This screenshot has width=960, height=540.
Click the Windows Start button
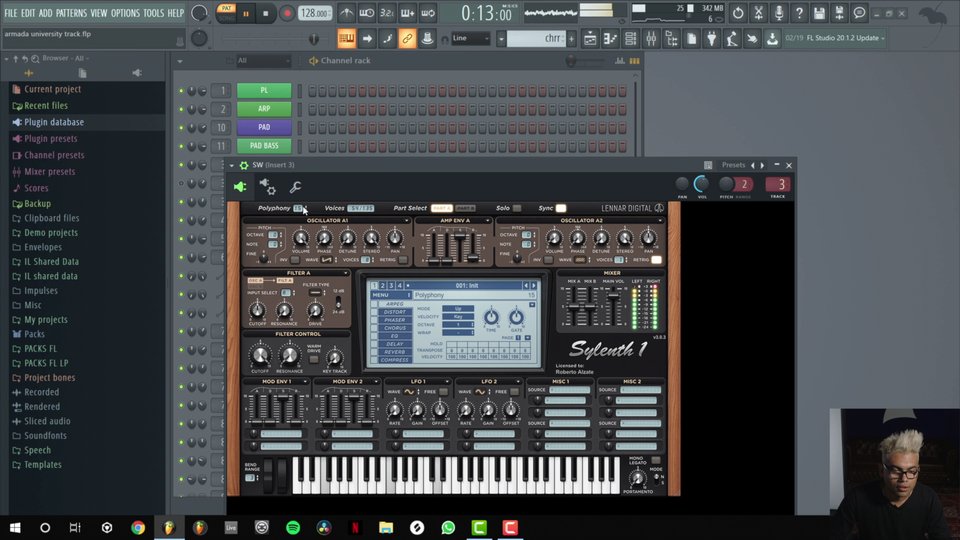[15, 527]
